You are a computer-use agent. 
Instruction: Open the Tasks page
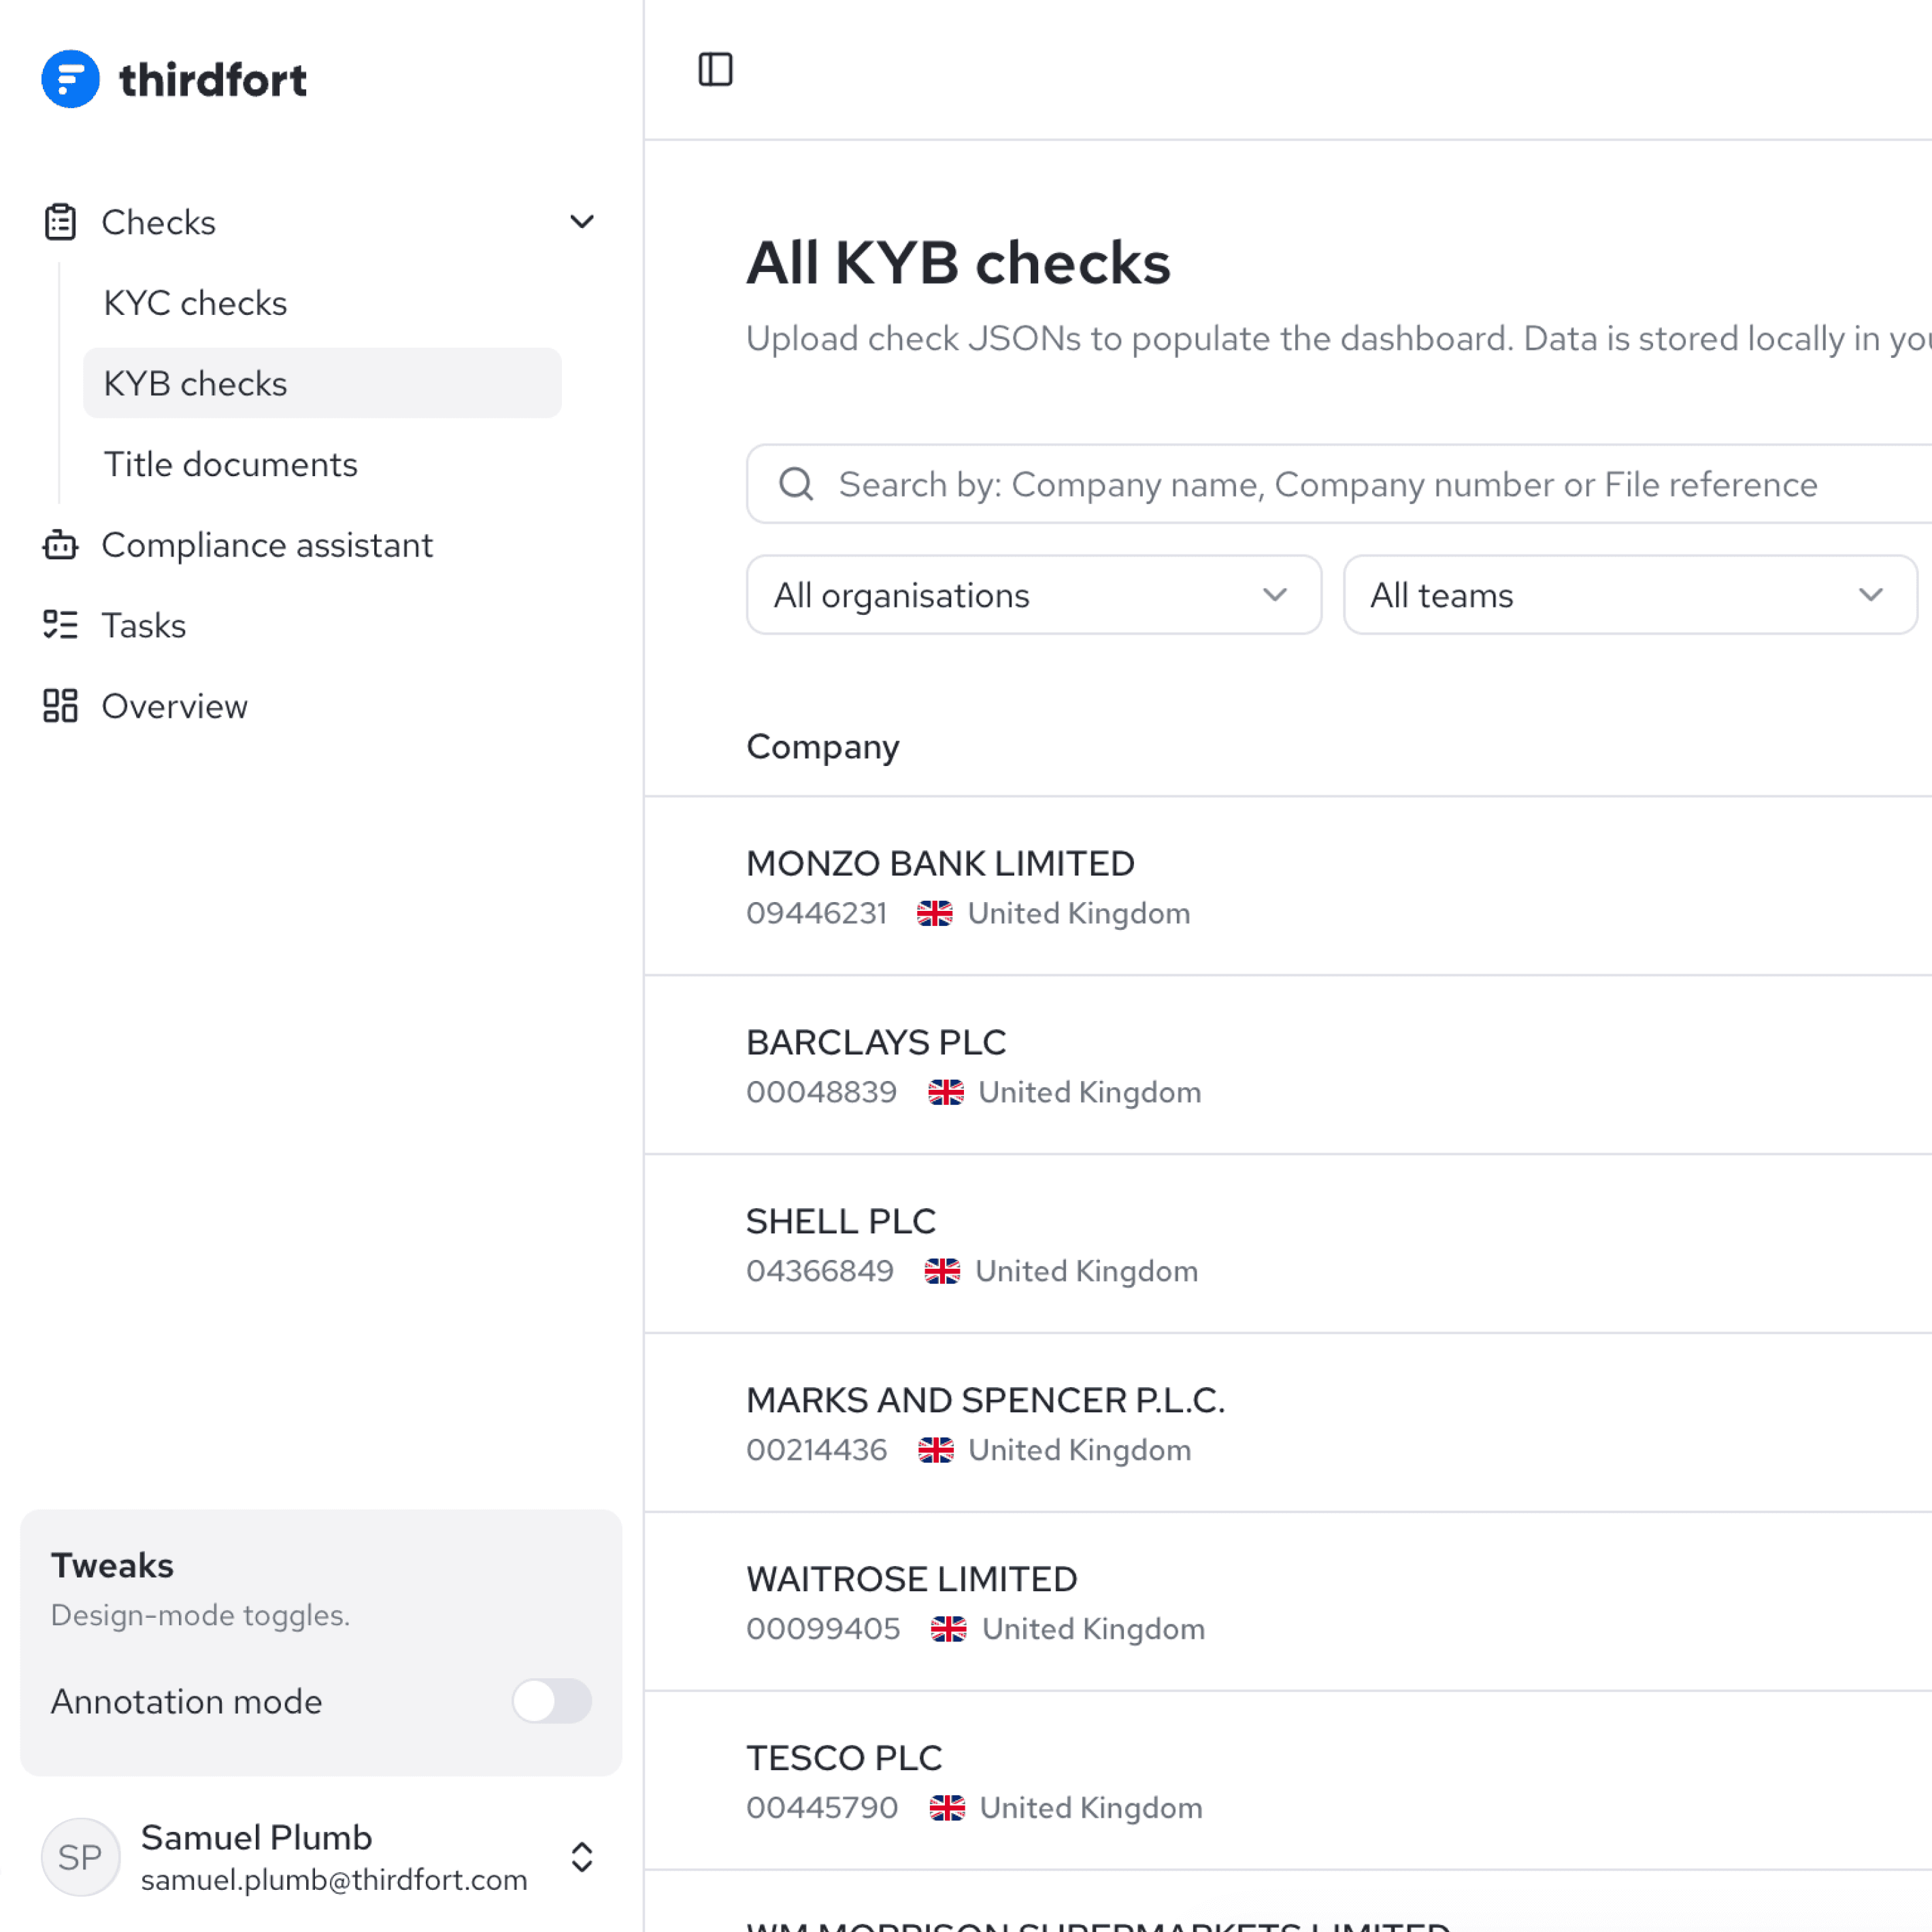[144, 625]
